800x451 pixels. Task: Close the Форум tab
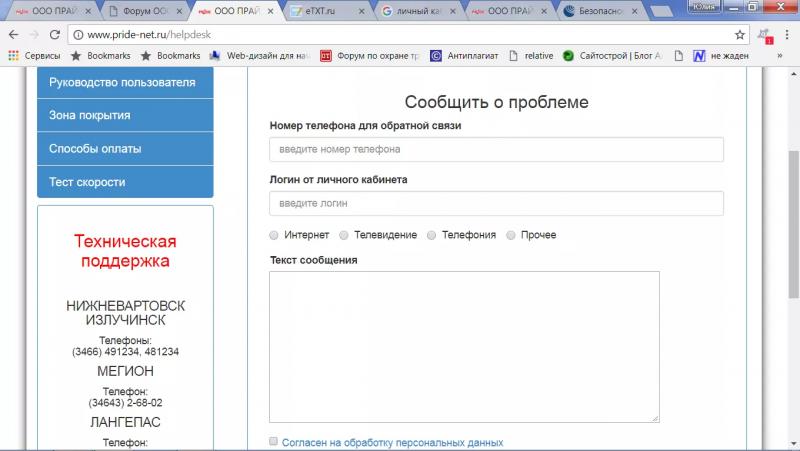pyautogui.click(x=179, y=11)
